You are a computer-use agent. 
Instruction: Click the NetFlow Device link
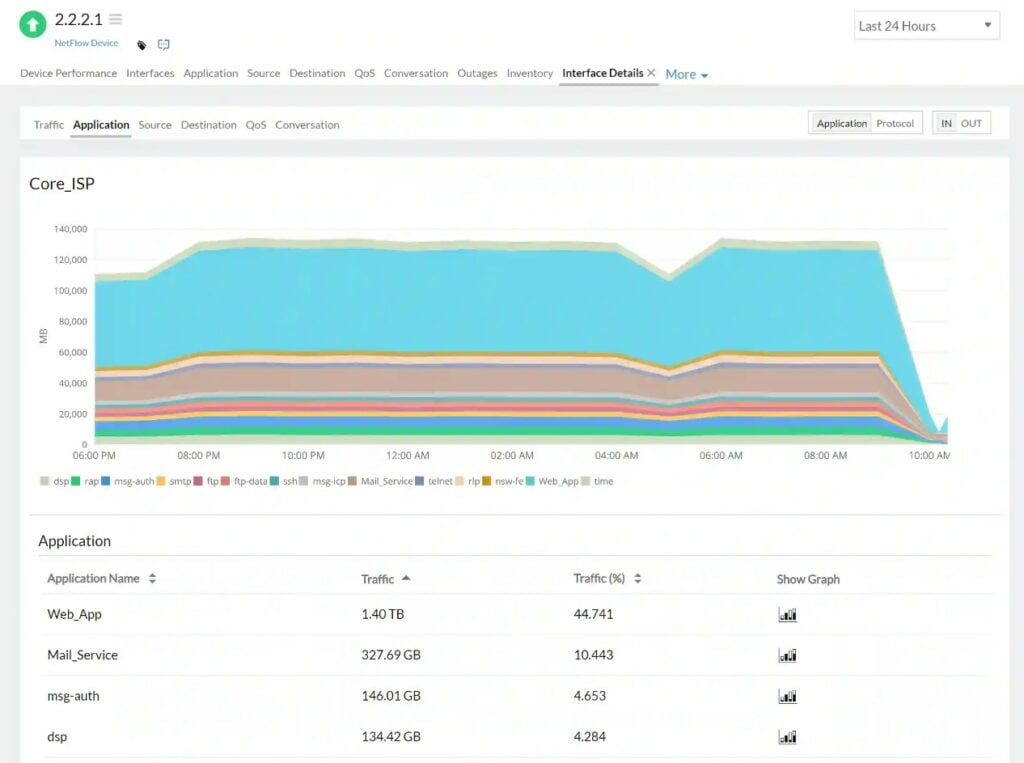pyautogui.click(x=86, y=43)
